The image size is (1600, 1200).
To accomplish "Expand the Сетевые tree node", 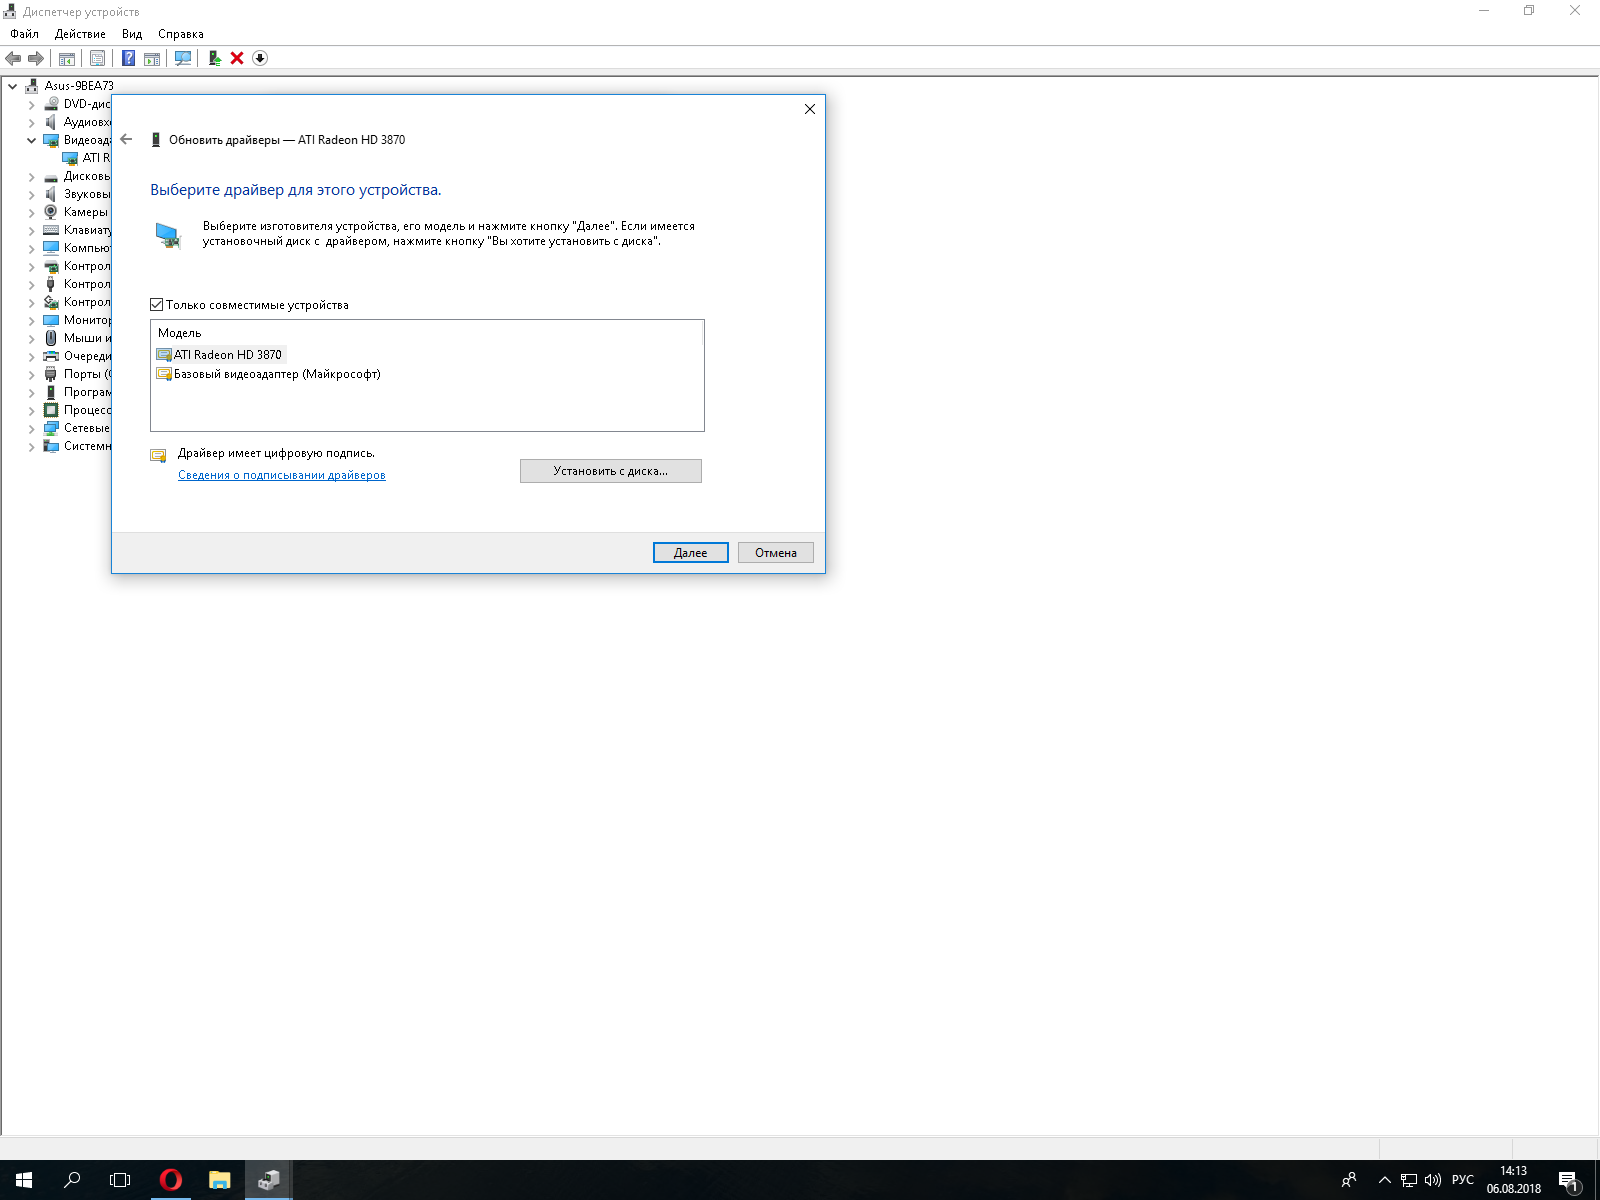I will click(x=32, y=428).
